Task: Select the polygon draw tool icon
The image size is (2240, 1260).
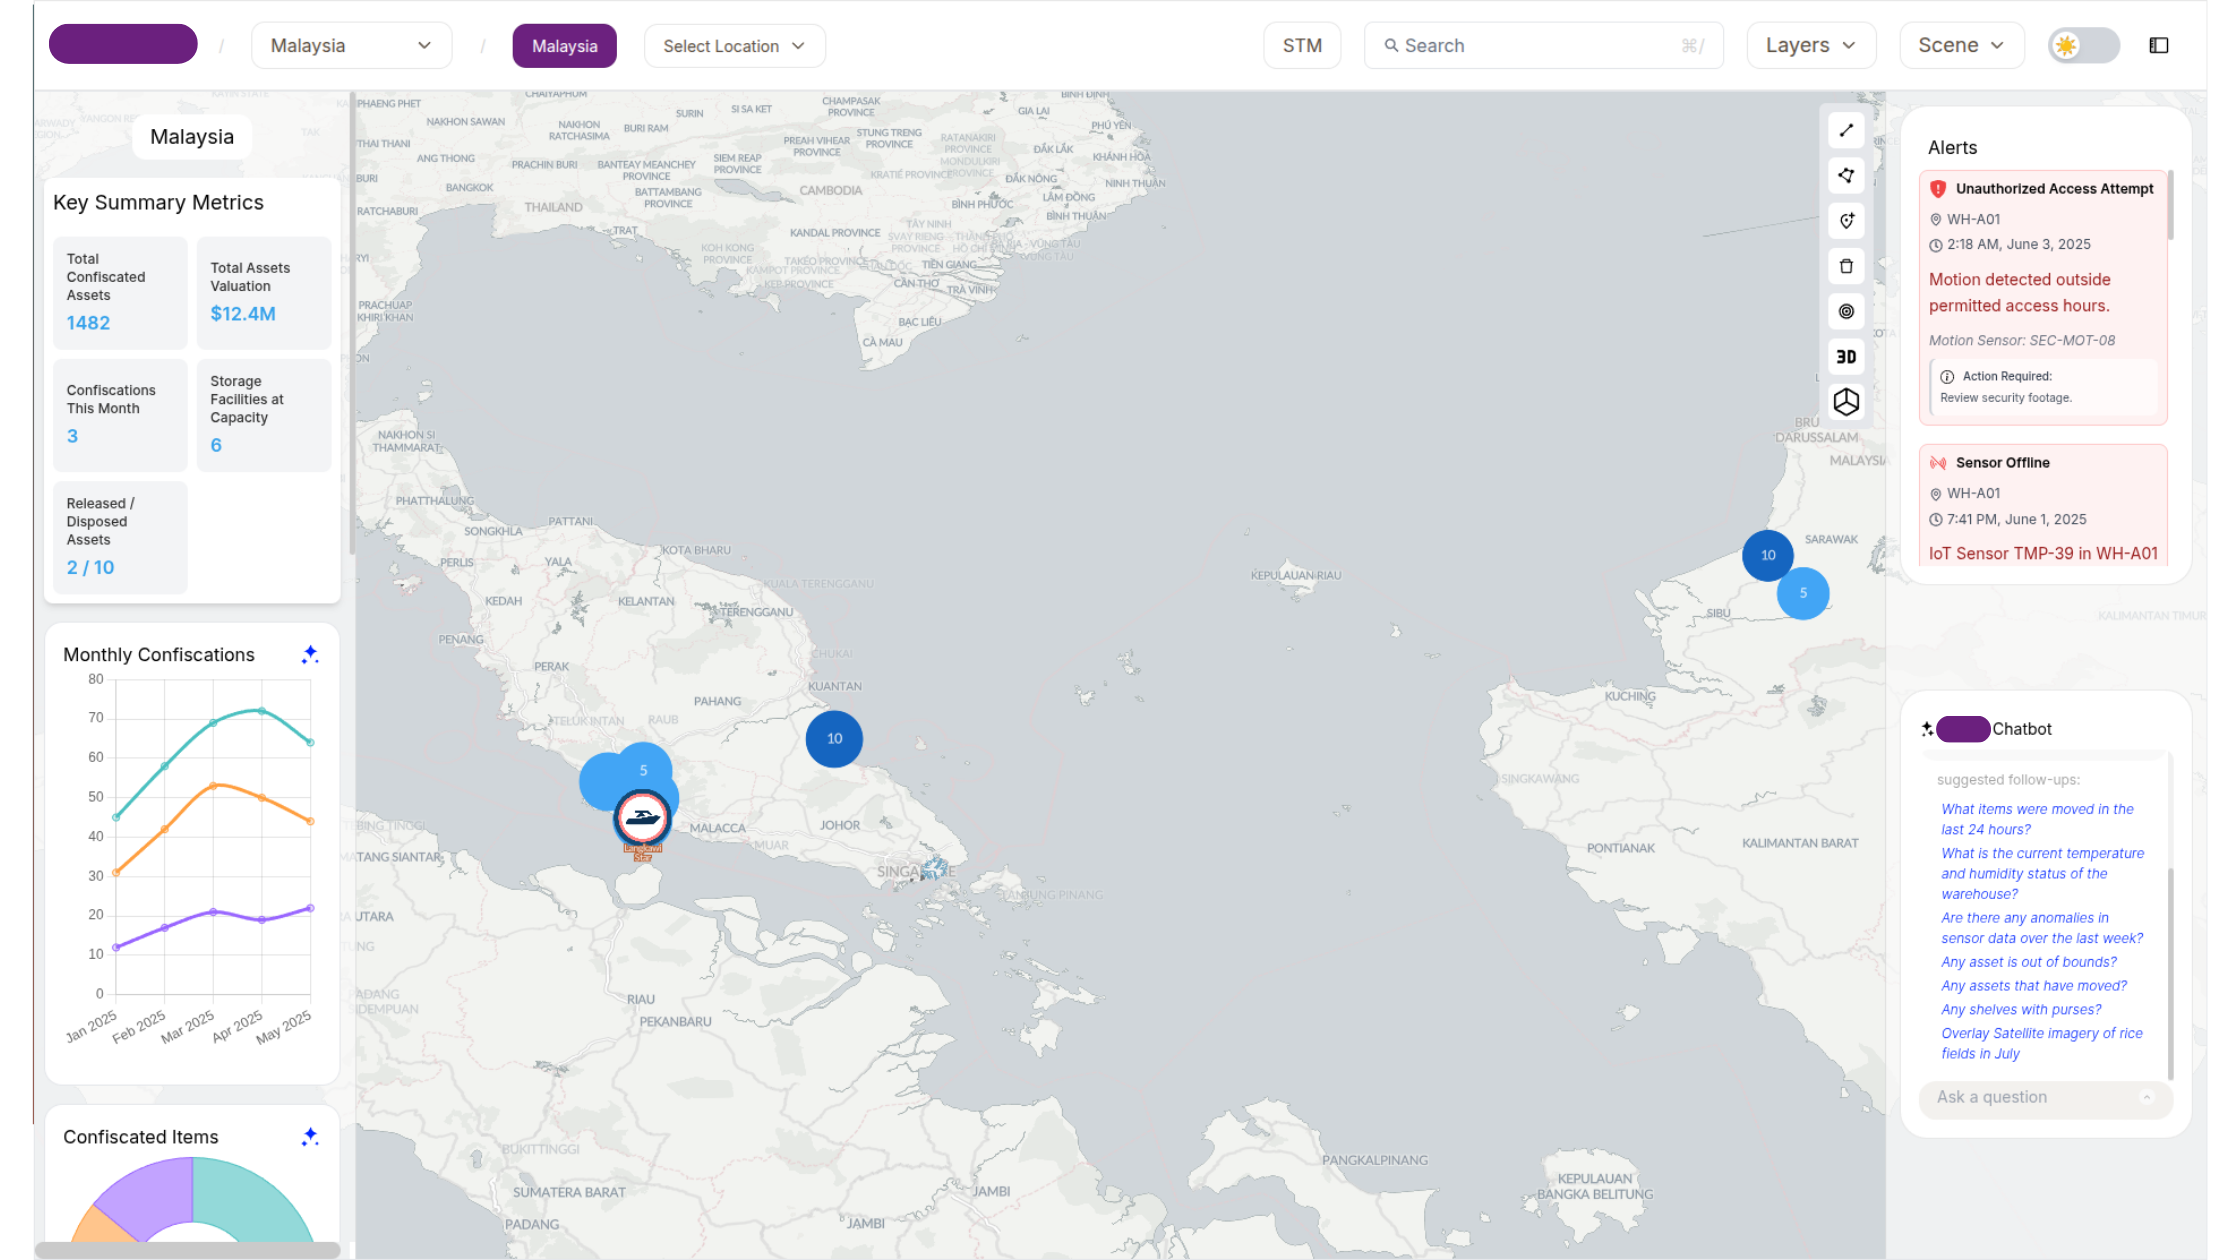Action: tap(1846, 176)
